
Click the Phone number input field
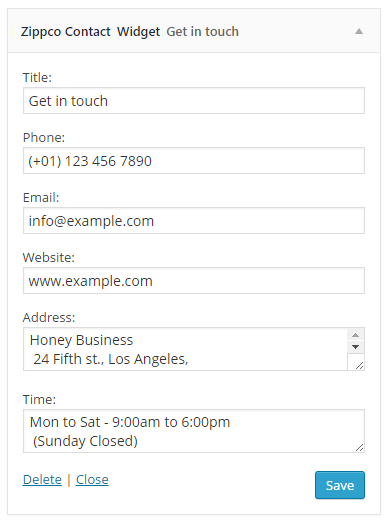pos(194,161)
